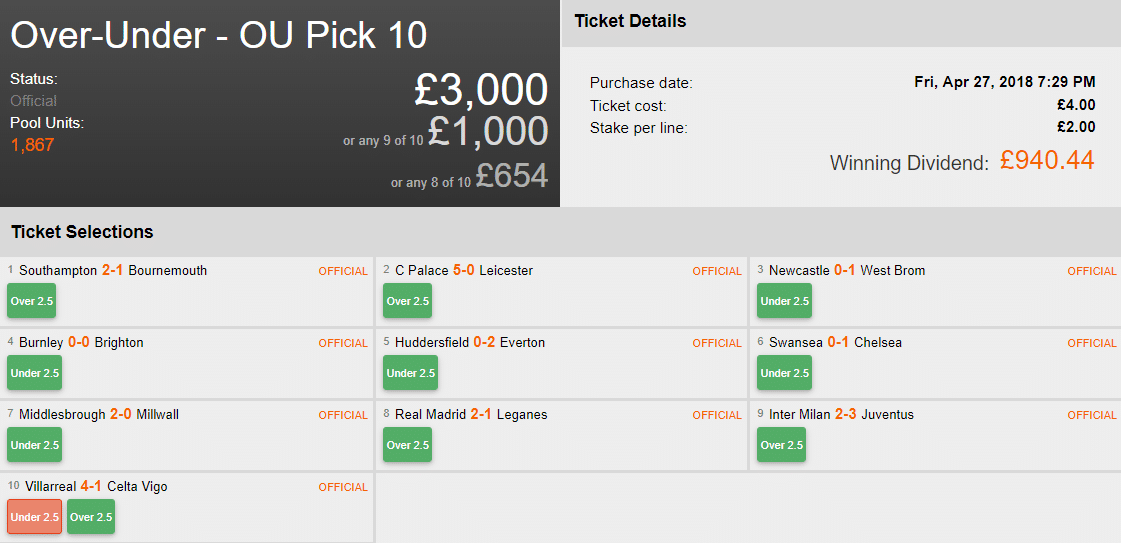Click the 1,867 pool units value
The width and height of the screenshot is (1121, 543).
coord(32,145)
